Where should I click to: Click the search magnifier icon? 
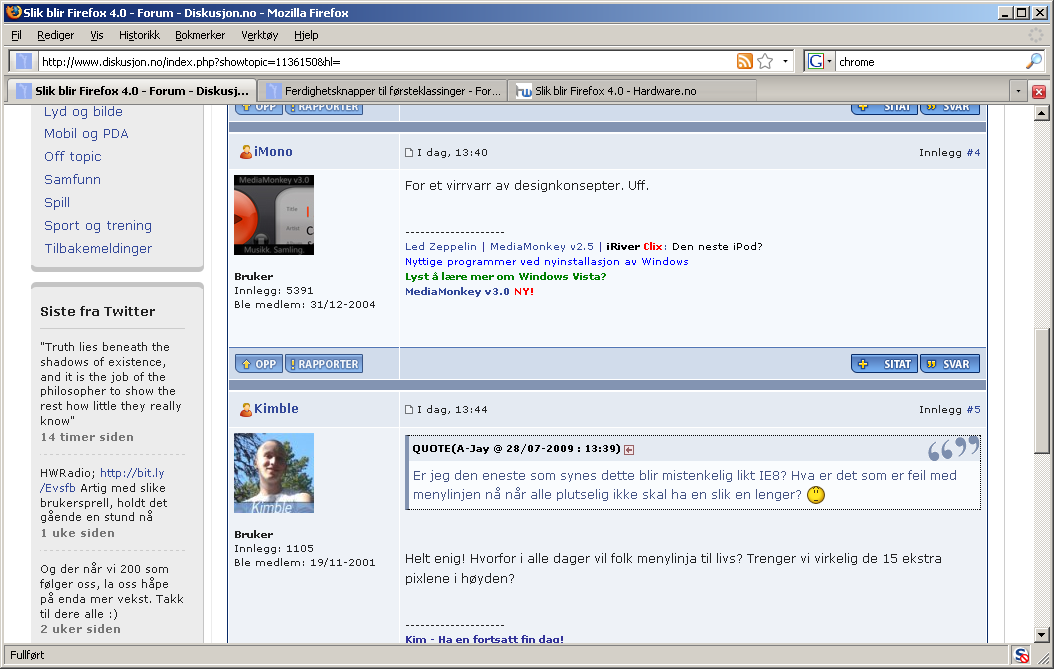pos(1034,61)
